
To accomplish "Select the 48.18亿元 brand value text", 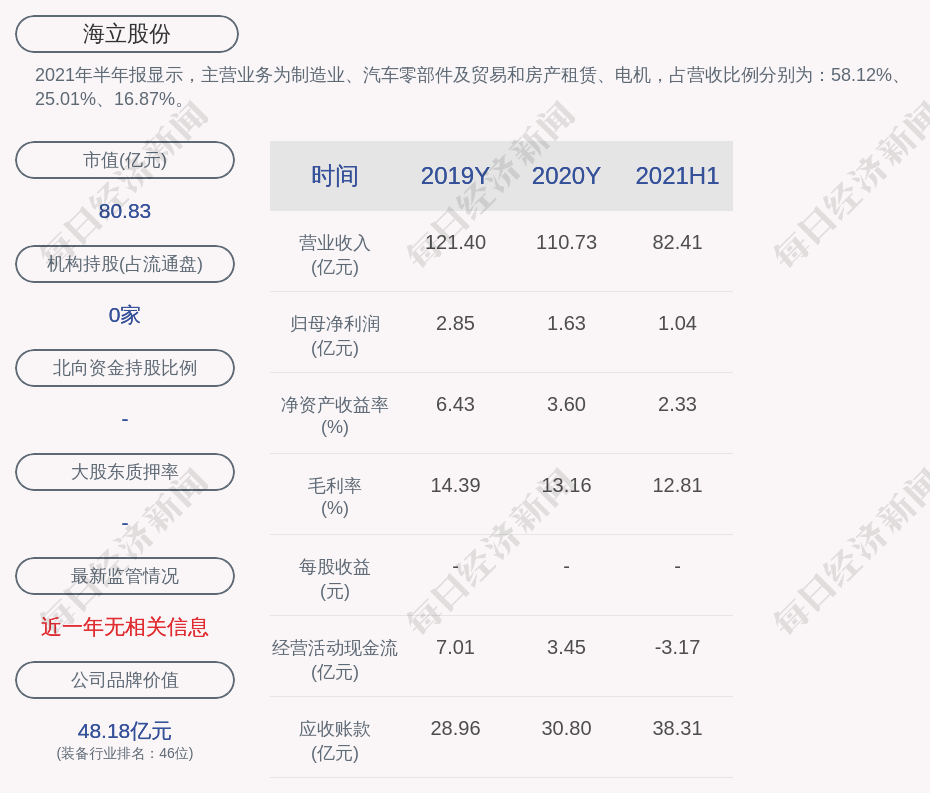I will tap(125, 731).
